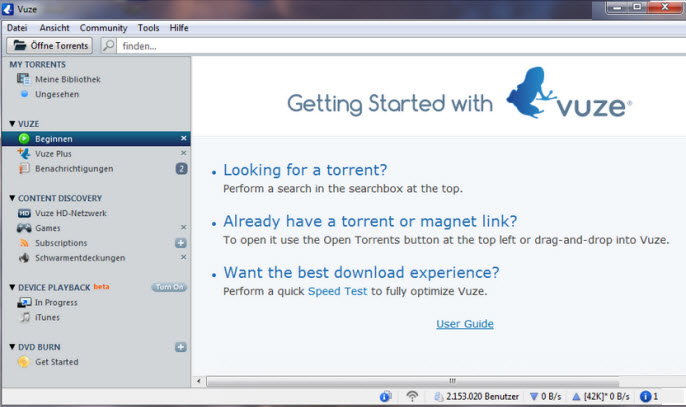Screen dimensions: 686x407
Task: Click Want the best download experience? heading
Action: pos(361,272)
